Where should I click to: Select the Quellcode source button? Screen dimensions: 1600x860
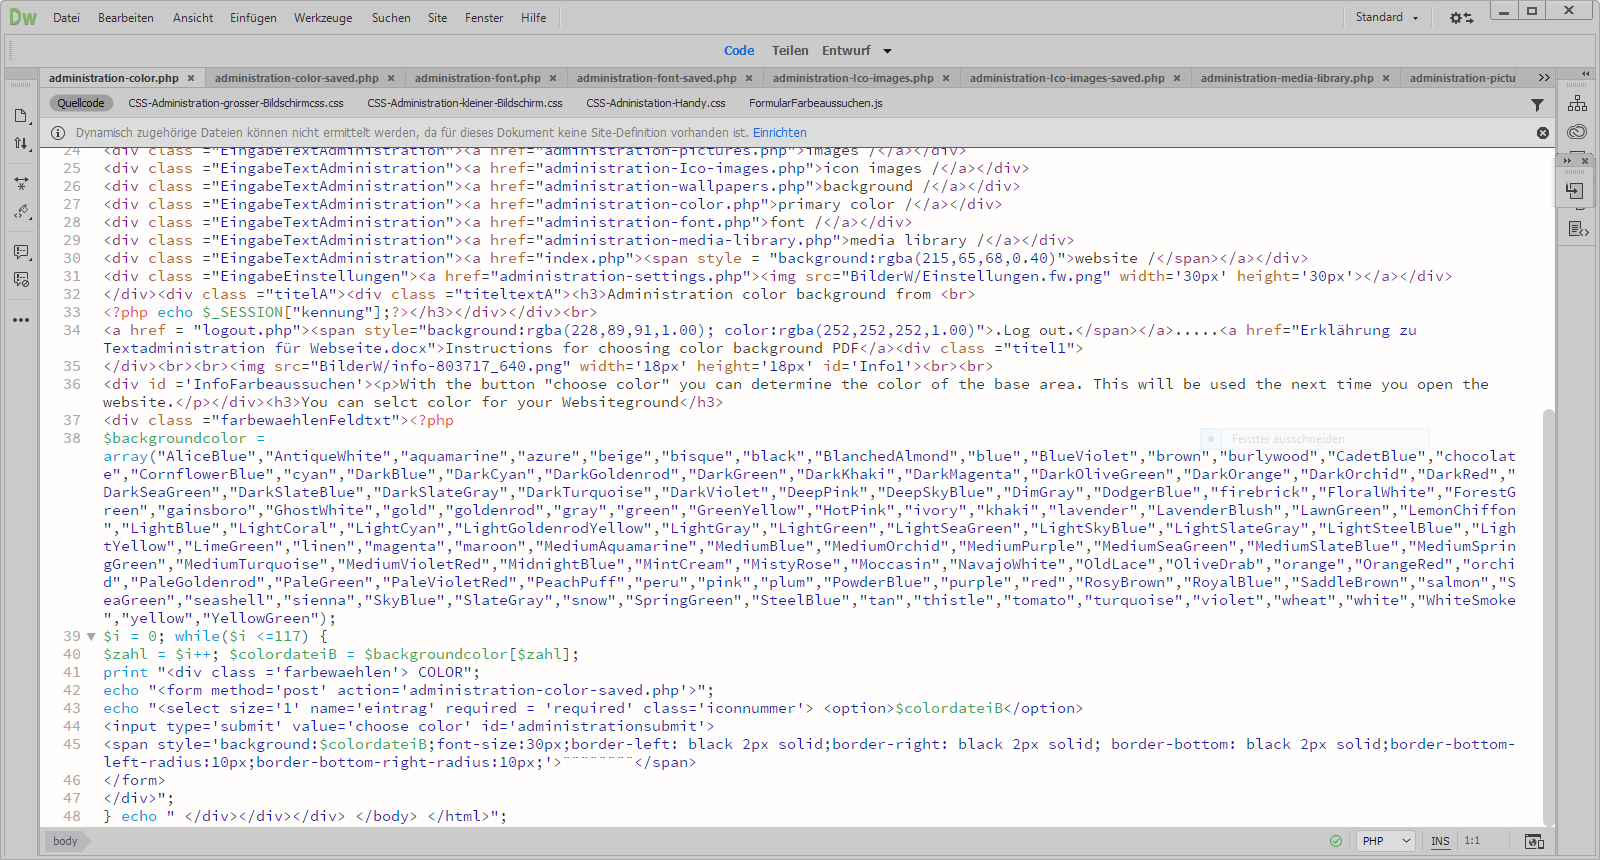pos(81,103)
